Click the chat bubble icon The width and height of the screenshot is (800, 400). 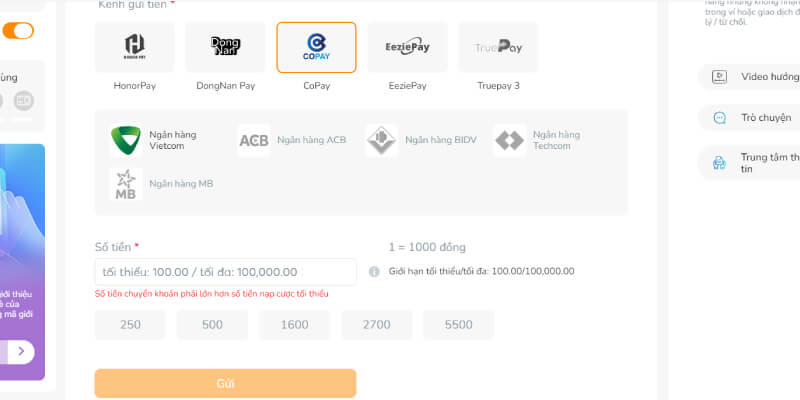click(719, 118)
